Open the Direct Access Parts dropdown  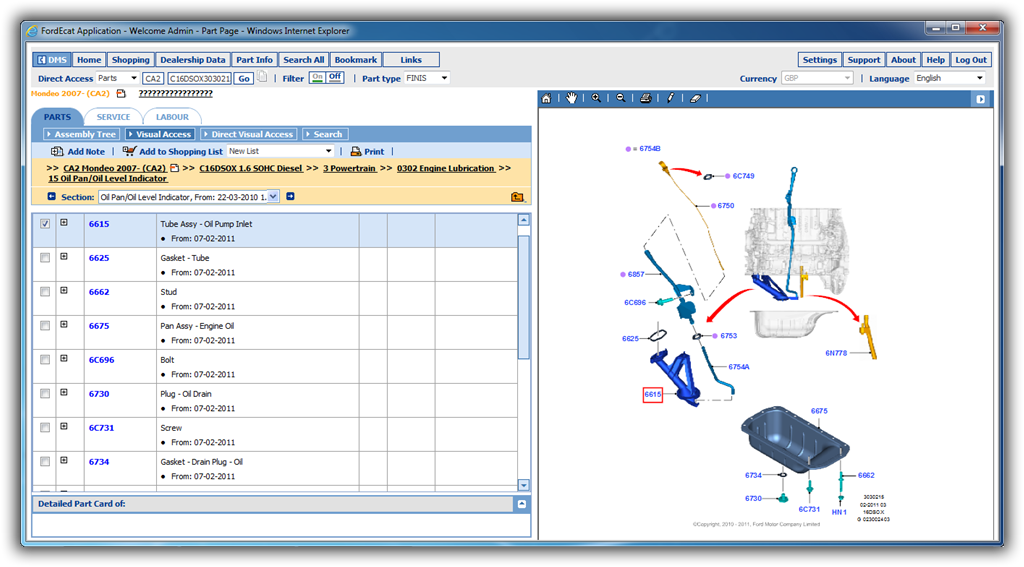tap(134, 78)
